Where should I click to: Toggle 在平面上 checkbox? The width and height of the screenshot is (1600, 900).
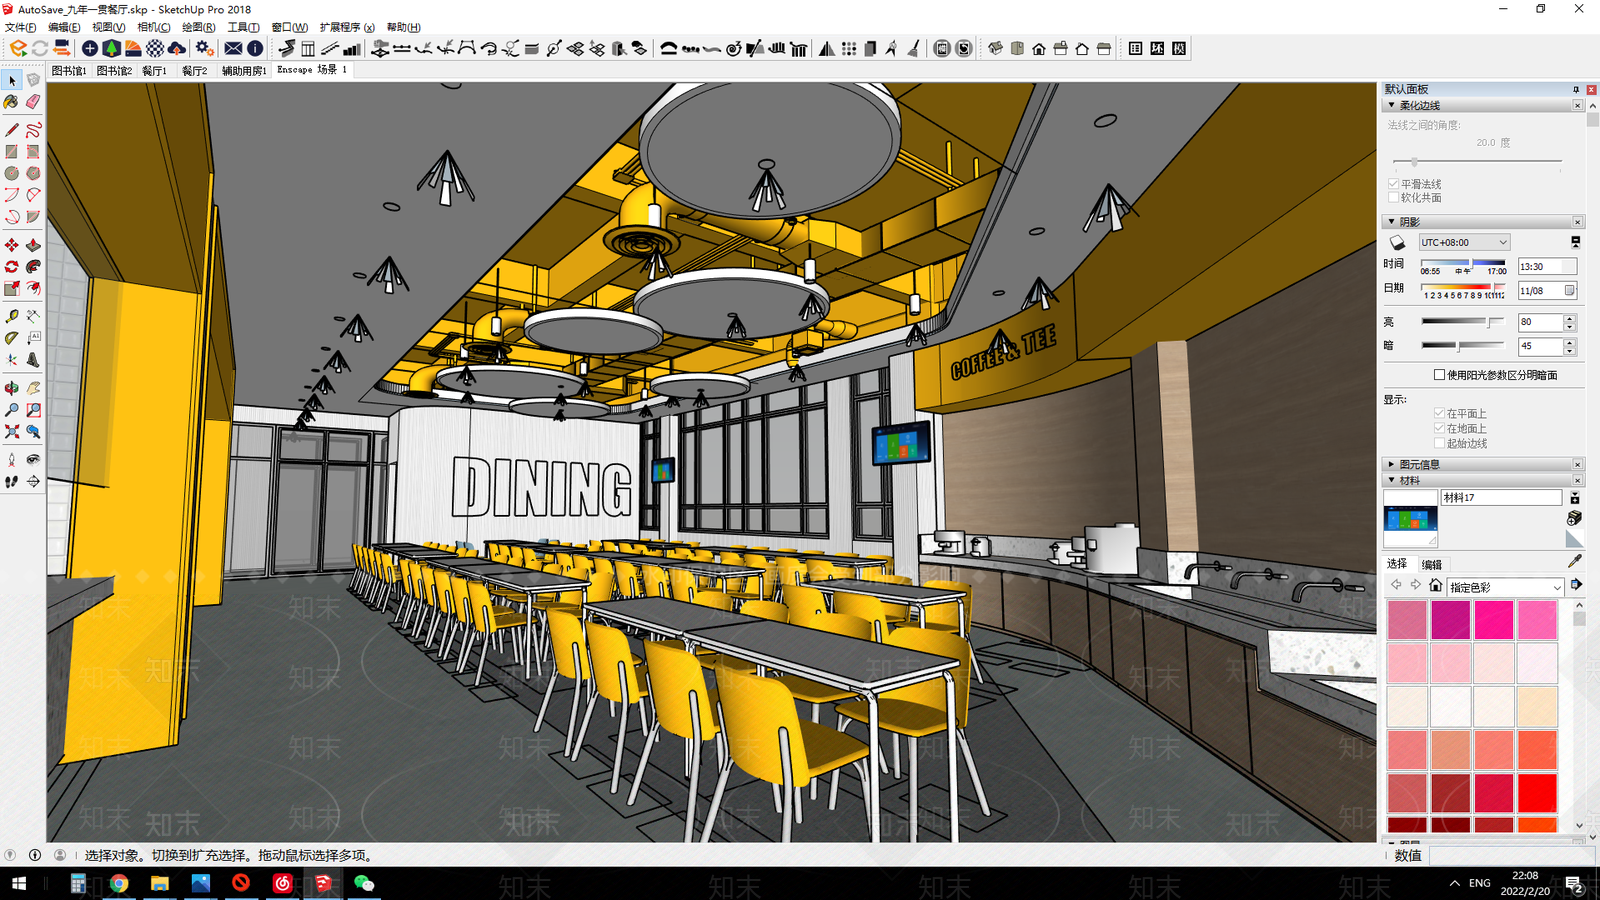1439,413
